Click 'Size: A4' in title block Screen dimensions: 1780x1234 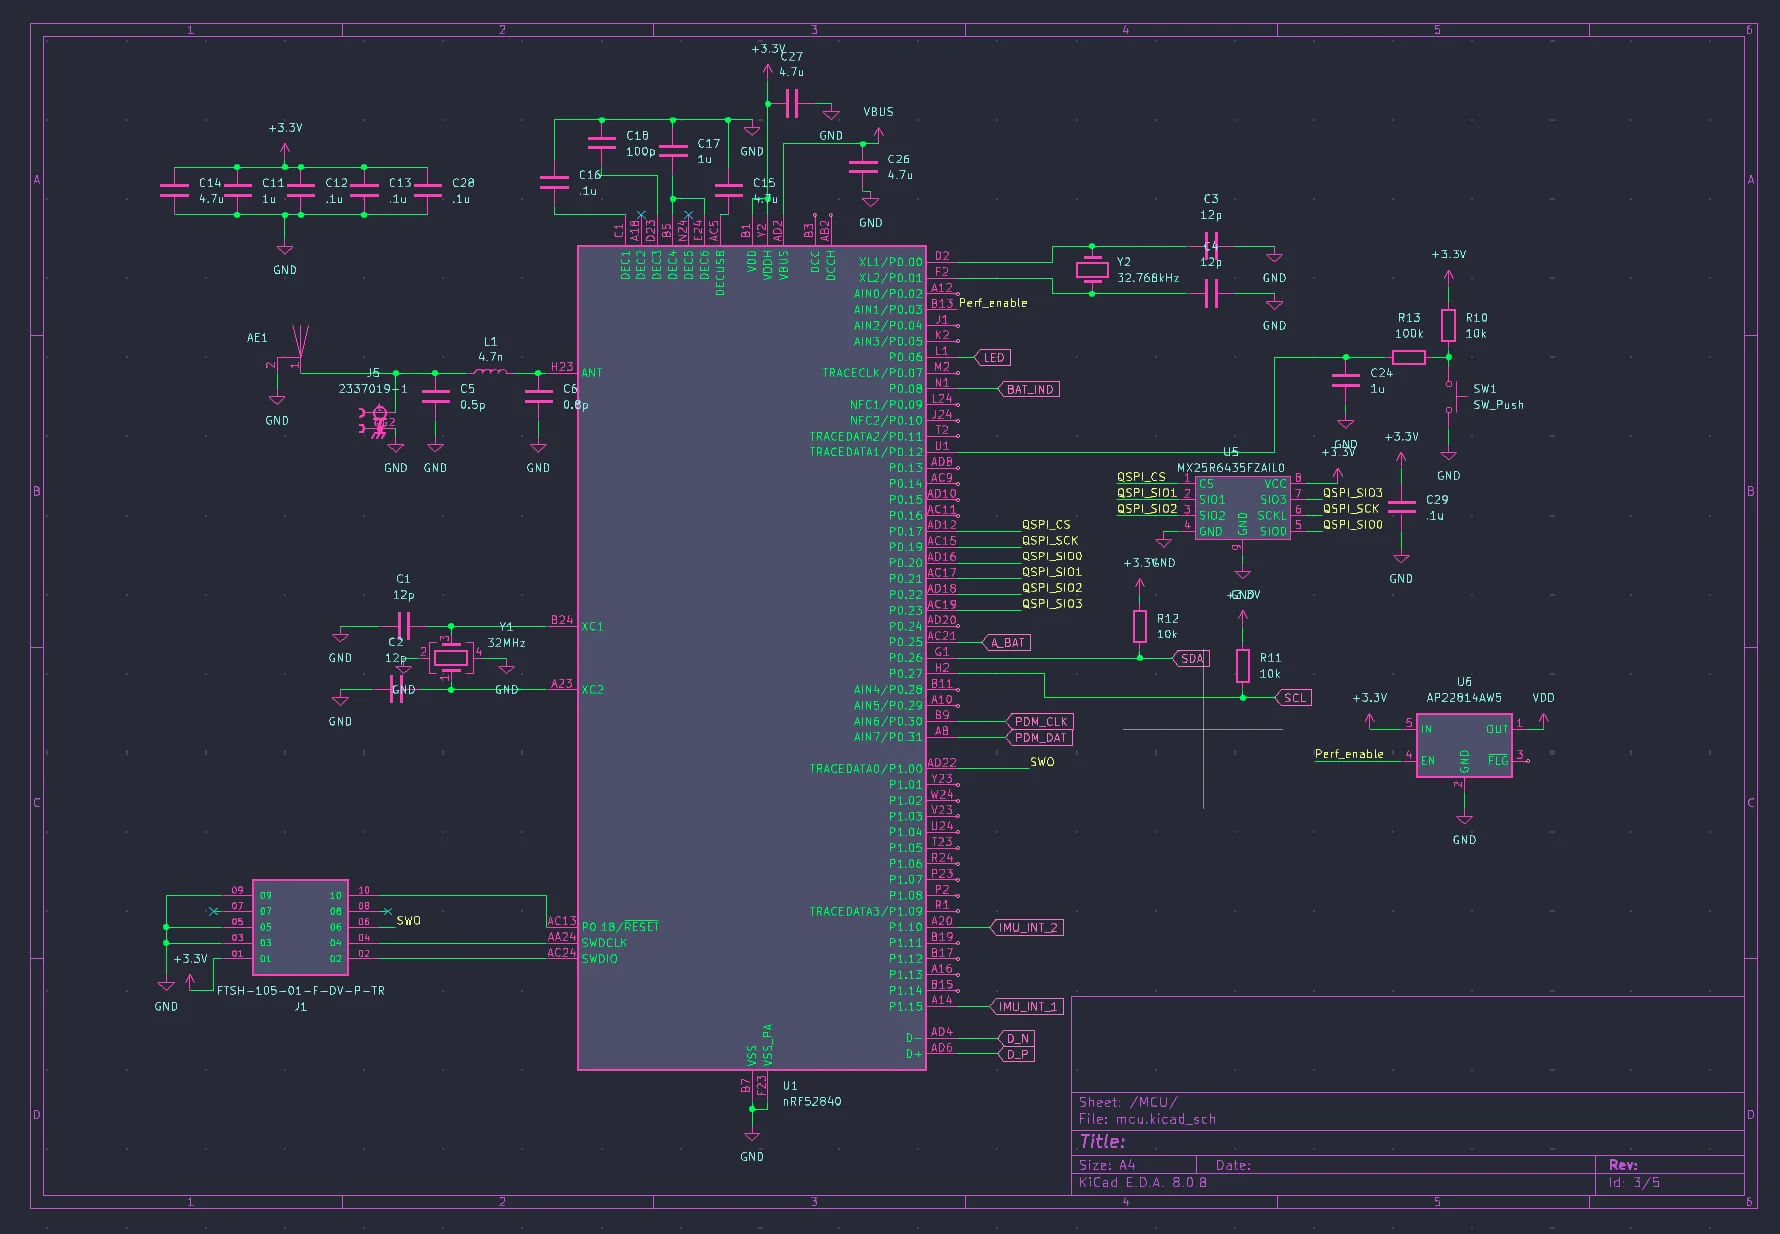coord(1107,1165)
